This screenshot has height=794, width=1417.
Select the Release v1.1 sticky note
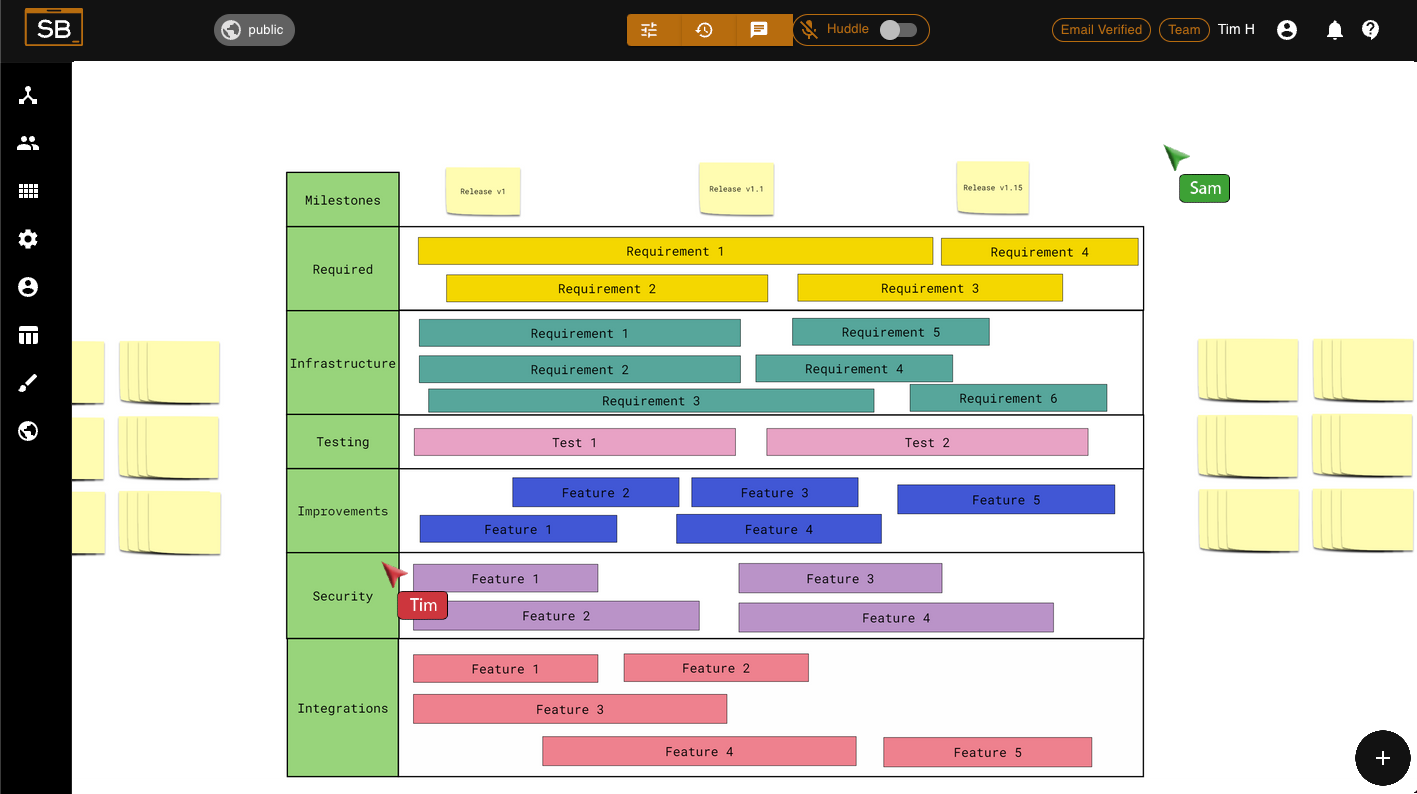click(736, 189)
